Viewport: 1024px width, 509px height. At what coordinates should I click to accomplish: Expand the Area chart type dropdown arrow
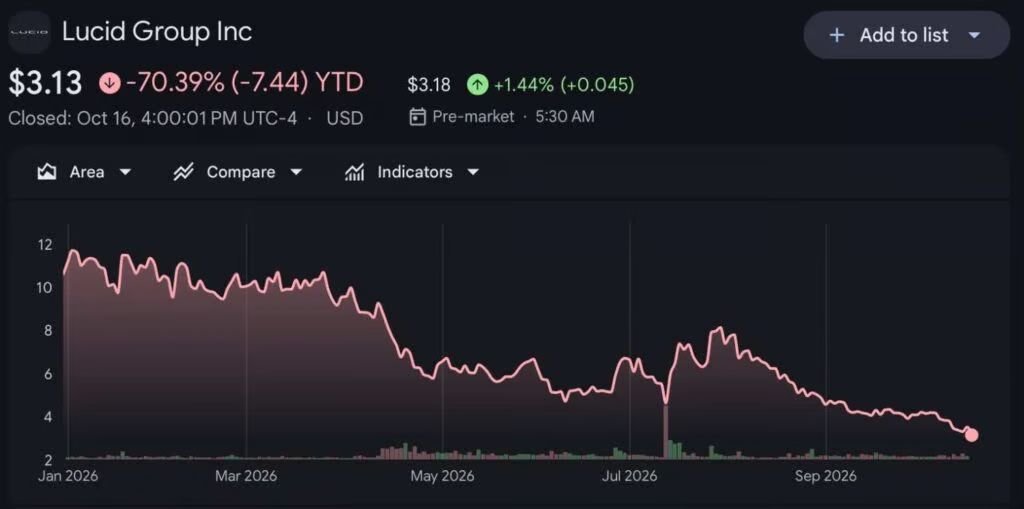[125, 172]
